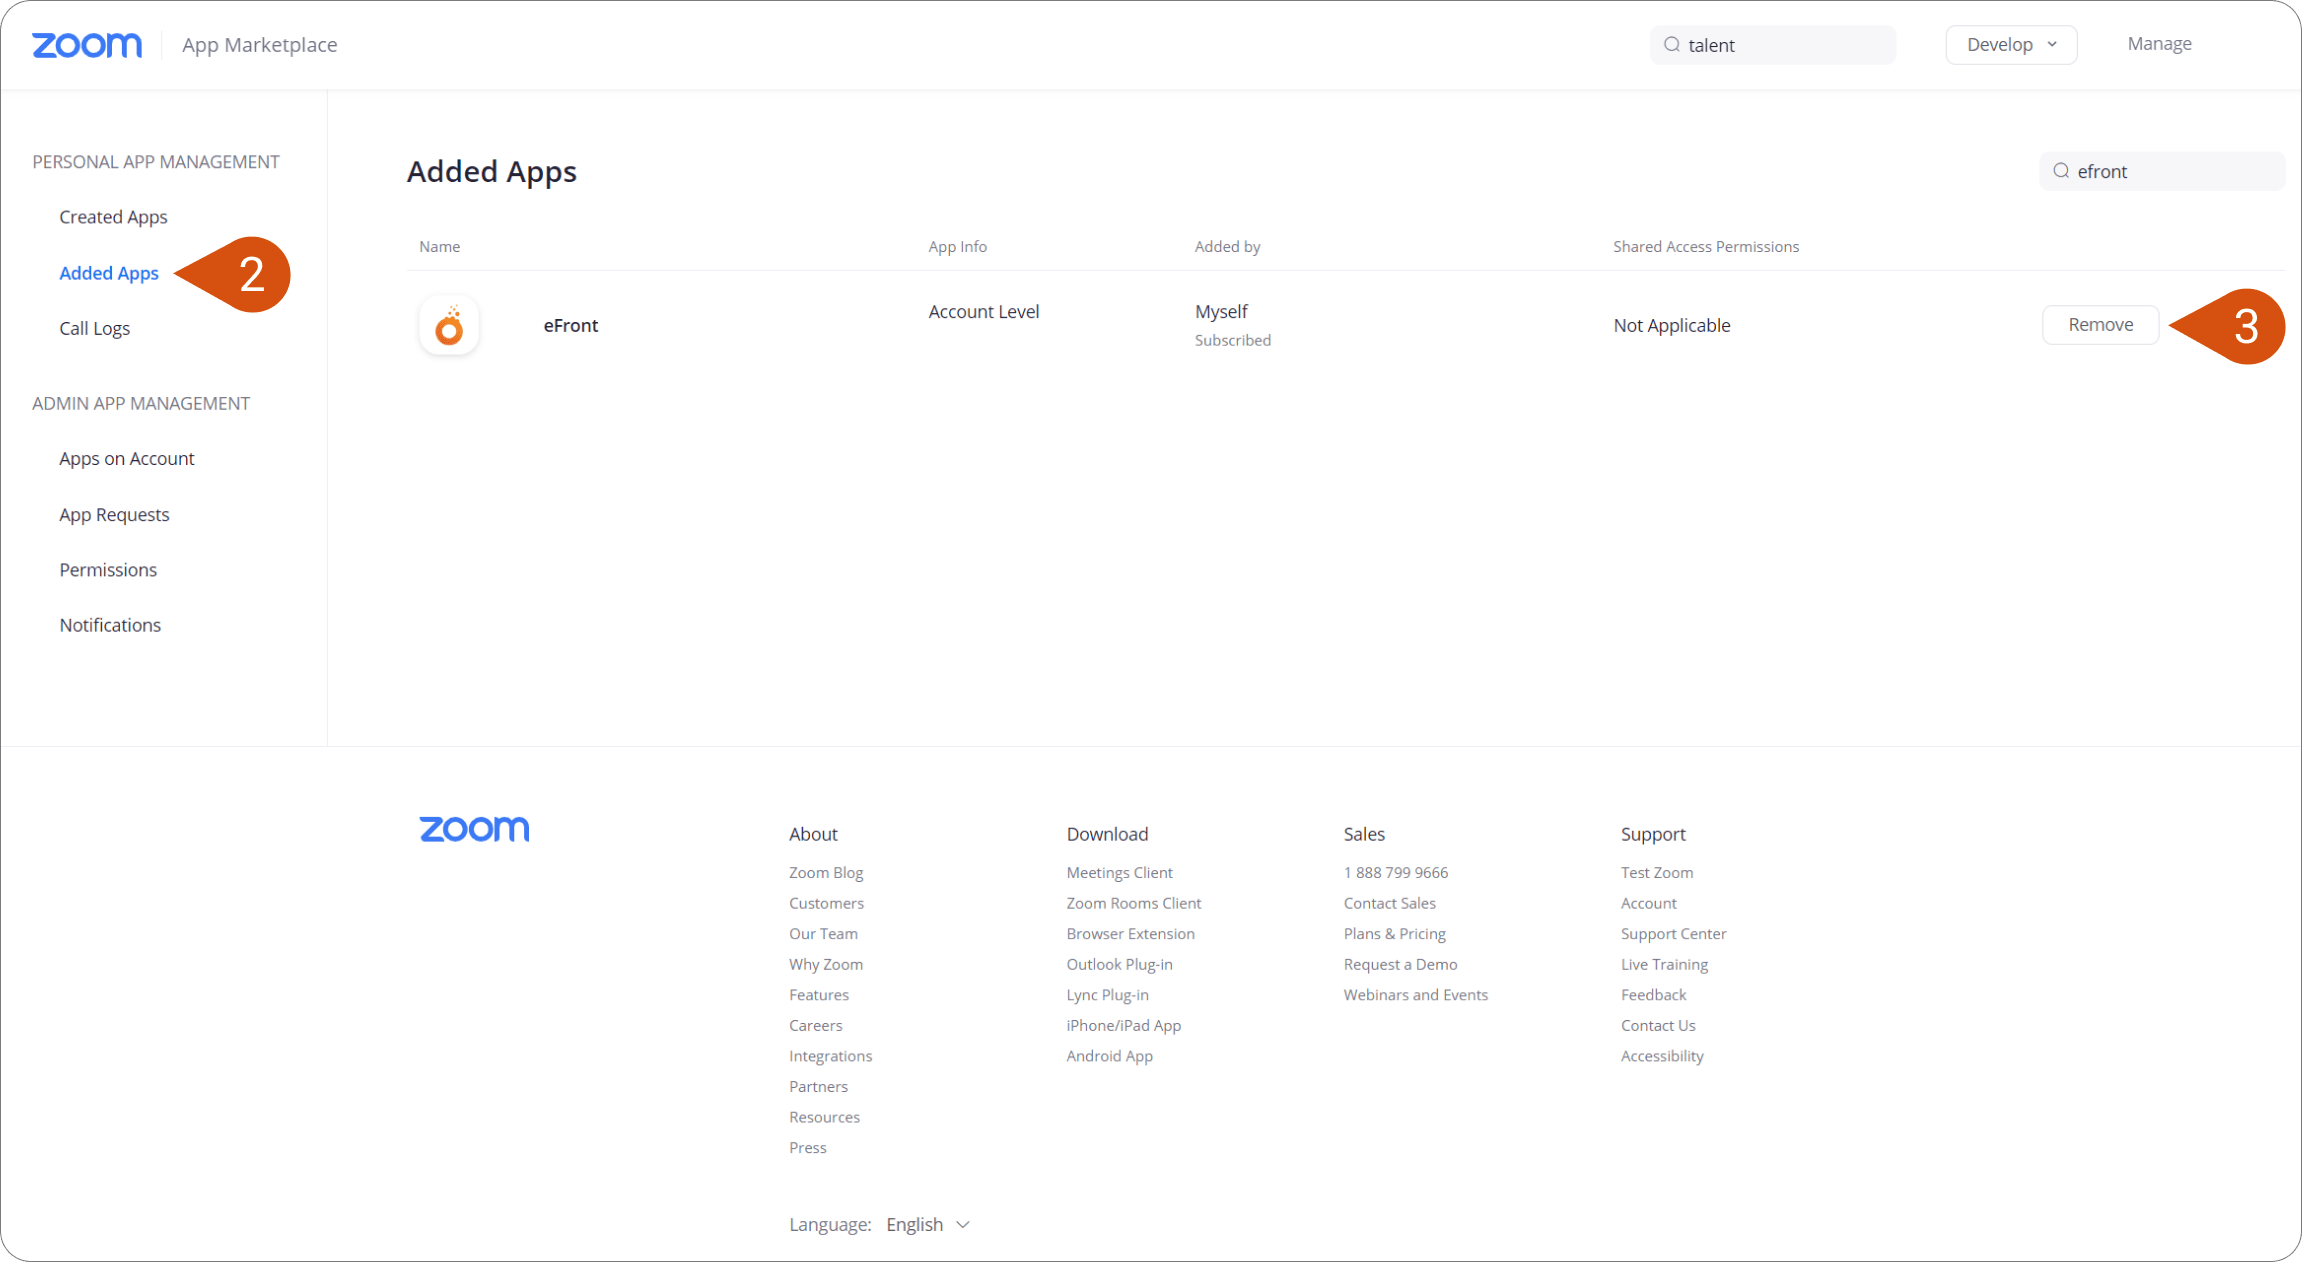The width and height of the screenshot is (2302, 1262).
Task: Click the Manage menu item
Action: pyautogui.click(x=2159, y=44)
